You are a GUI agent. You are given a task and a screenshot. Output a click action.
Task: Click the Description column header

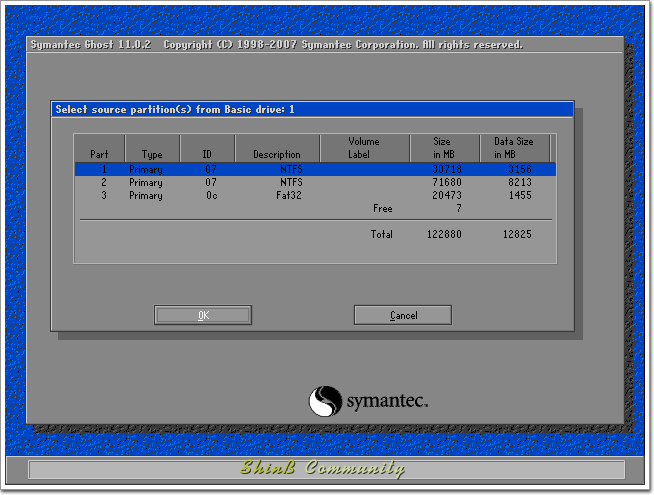pos(277,148)
